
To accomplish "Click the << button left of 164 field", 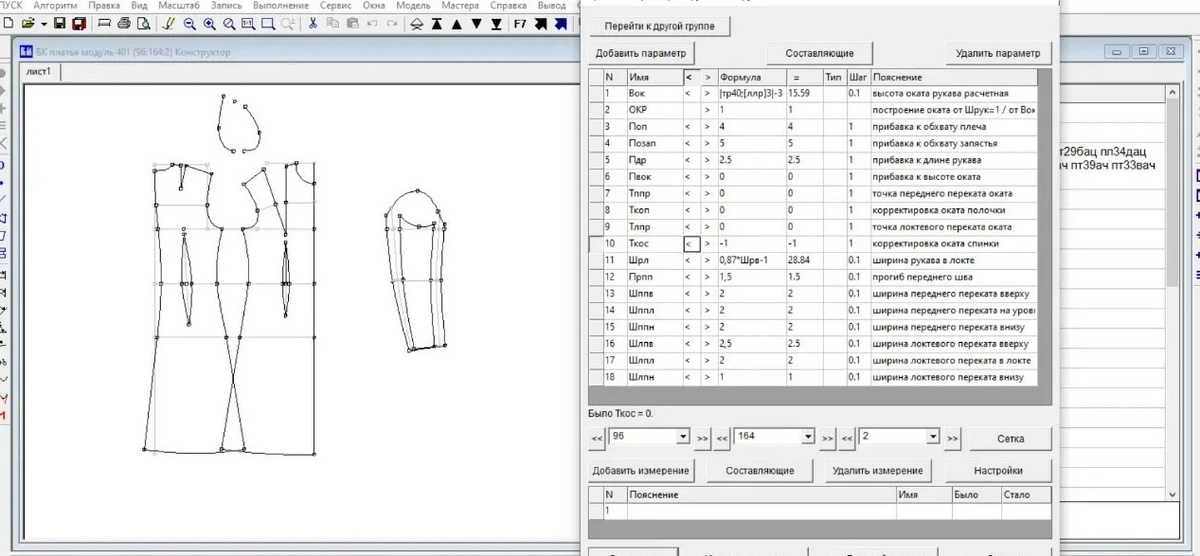I will point(721,438).
